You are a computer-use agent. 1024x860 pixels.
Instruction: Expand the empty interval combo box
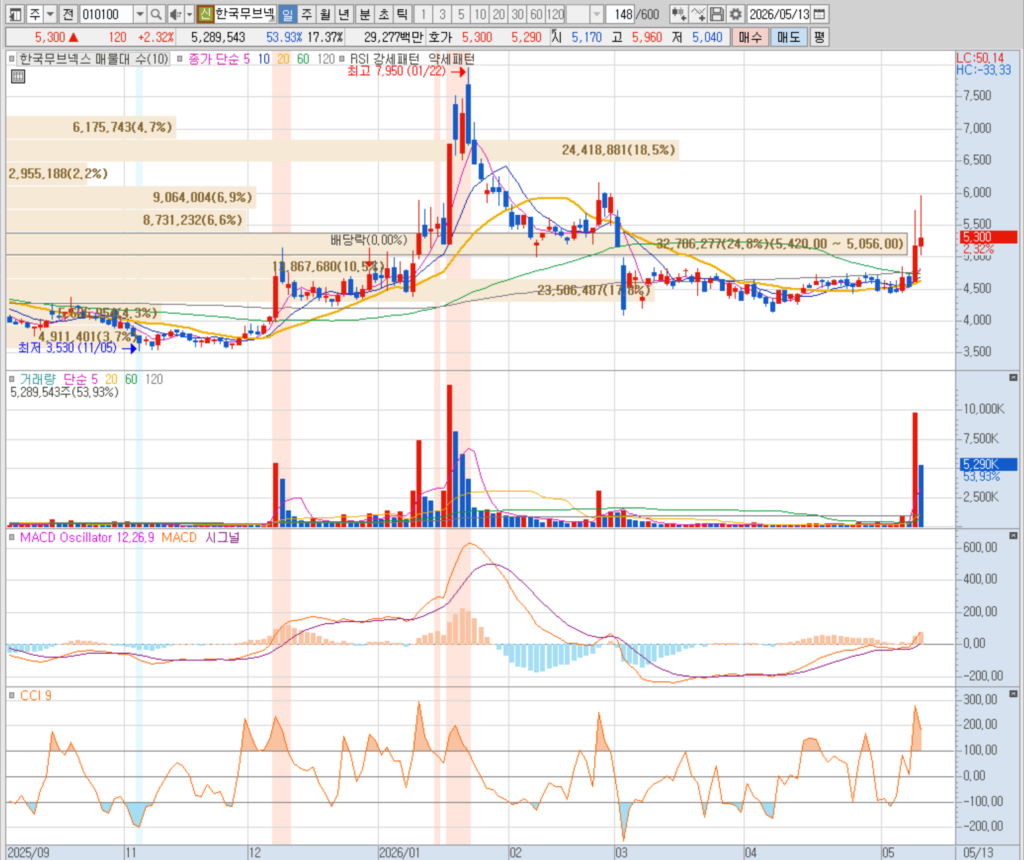[x=596, y=14]
